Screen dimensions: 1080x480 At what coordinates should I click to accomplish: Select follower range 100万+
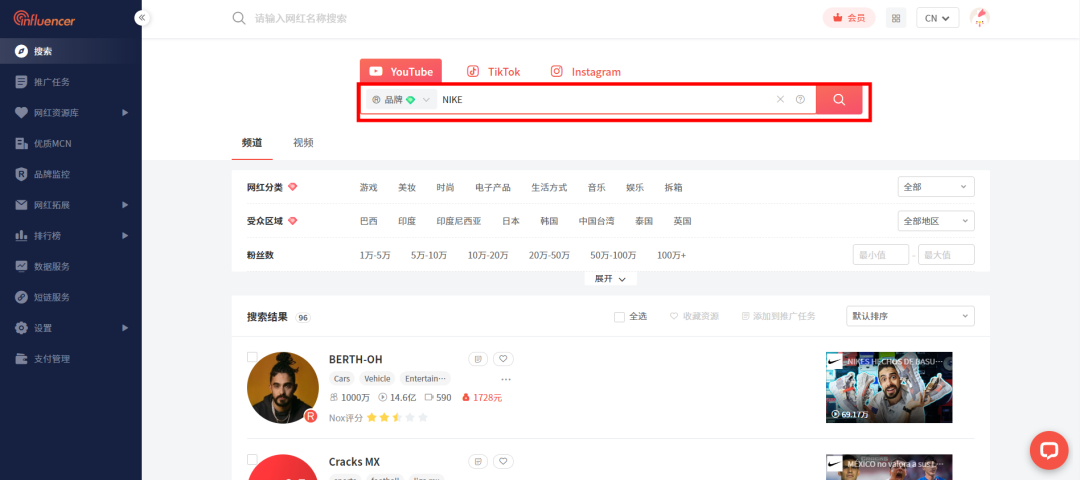pyautogui.click(x=672, y=255)
